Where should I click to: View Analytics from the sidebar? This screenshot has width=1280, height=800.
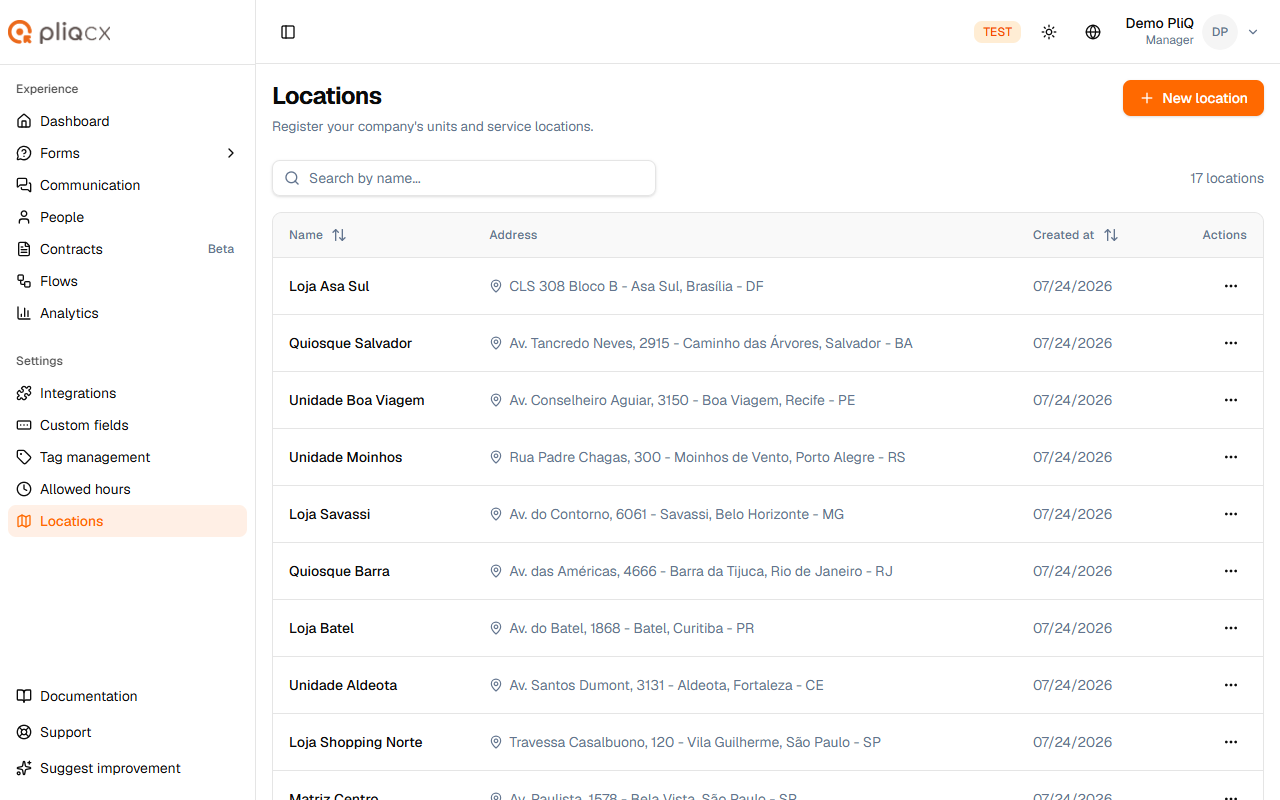point(127,313)
